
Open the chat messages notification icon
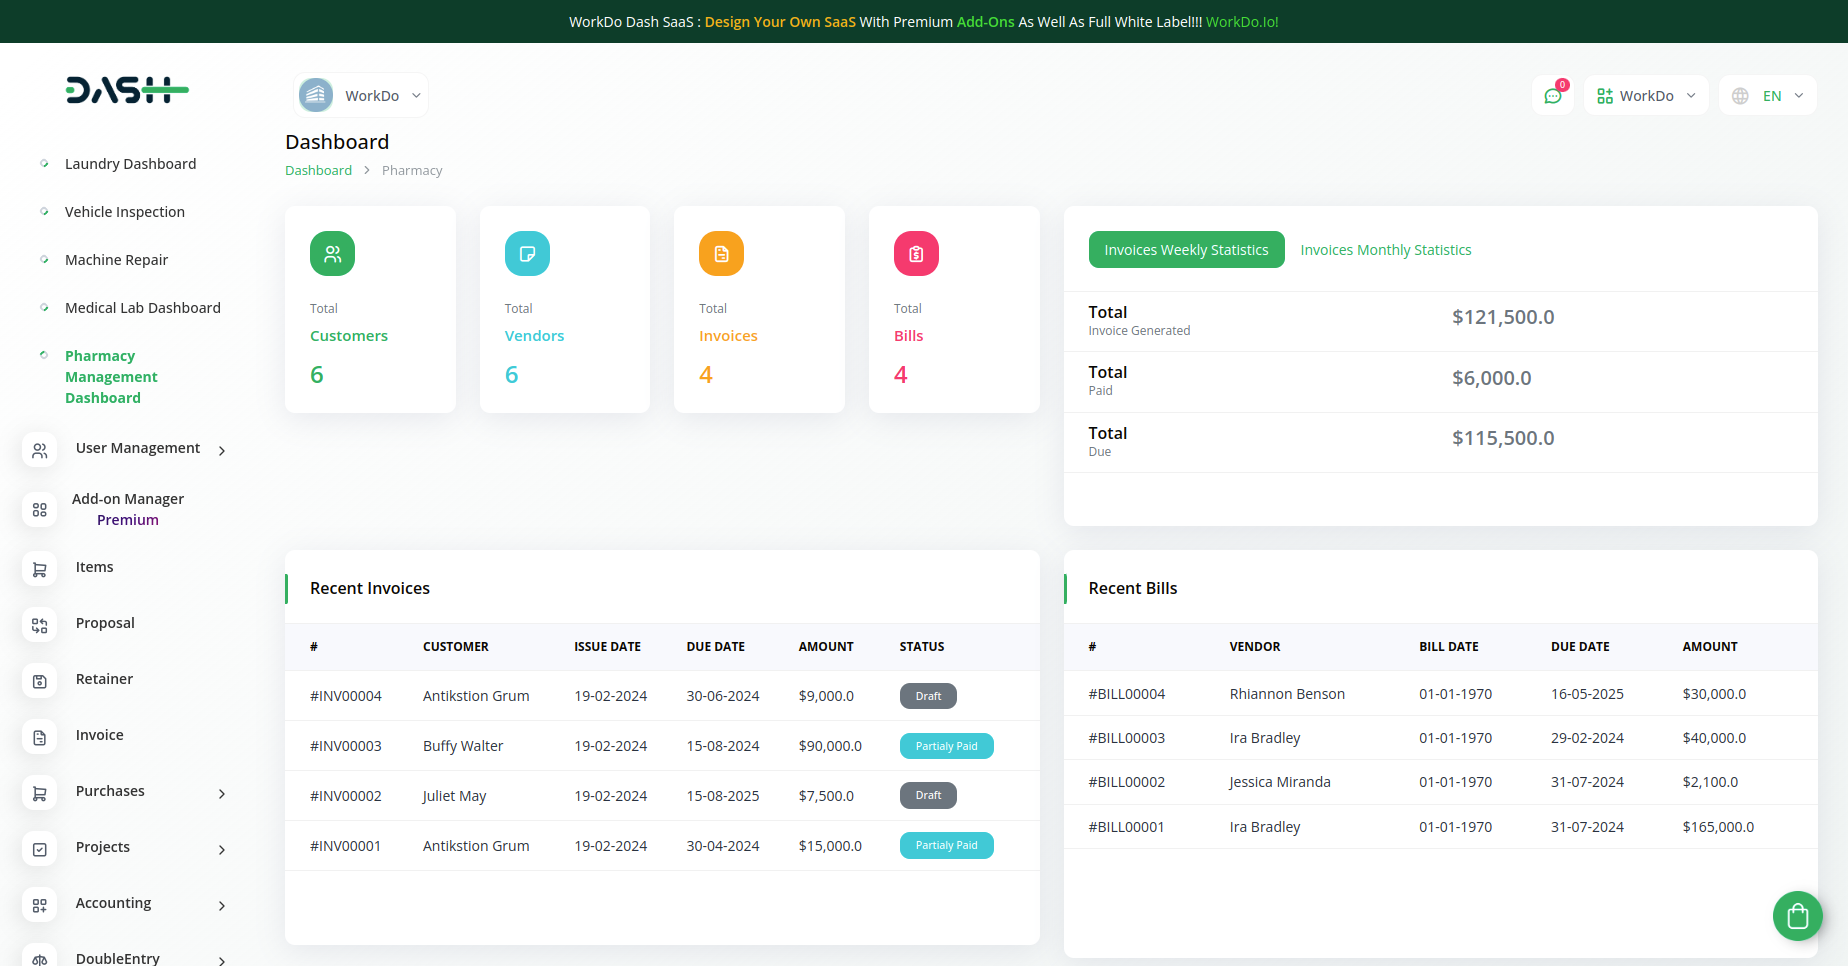click(x=1553, y=96)
